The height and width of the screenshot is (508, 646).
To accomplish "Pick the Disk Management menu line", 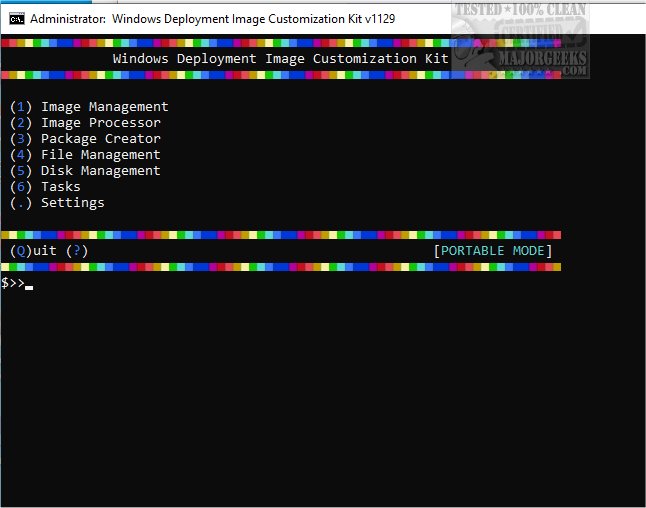I will [x=85, y=171].
